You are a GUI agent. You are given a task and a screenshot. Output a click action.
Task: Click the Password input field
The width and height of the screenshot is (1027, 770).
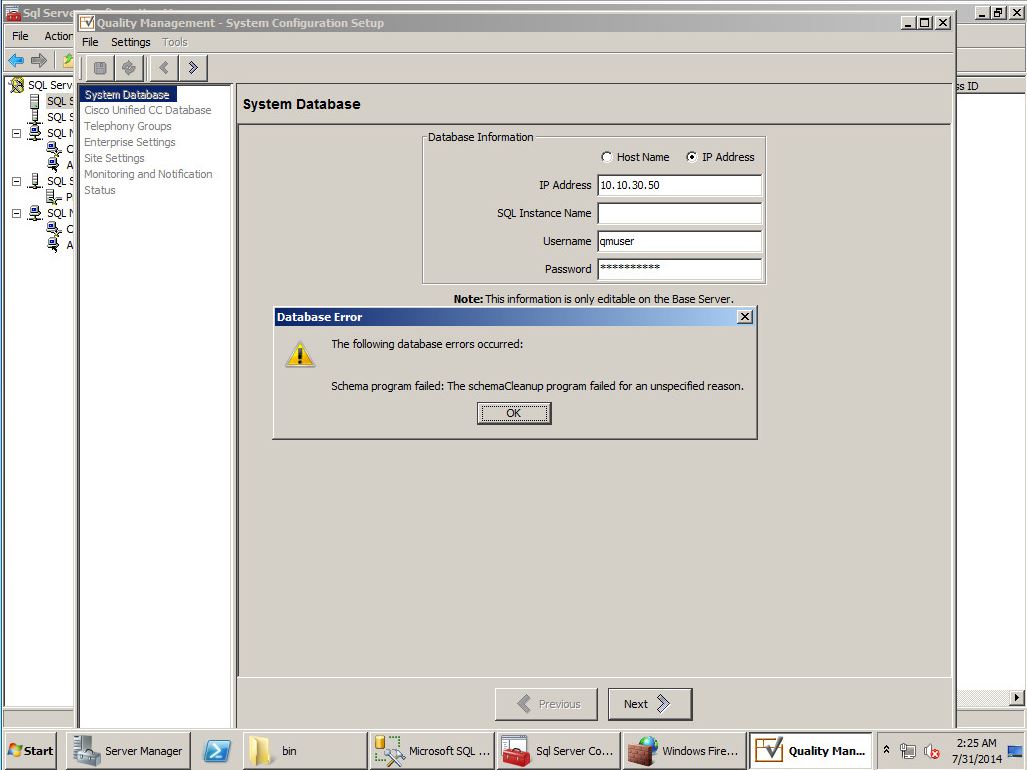point(680,269)
